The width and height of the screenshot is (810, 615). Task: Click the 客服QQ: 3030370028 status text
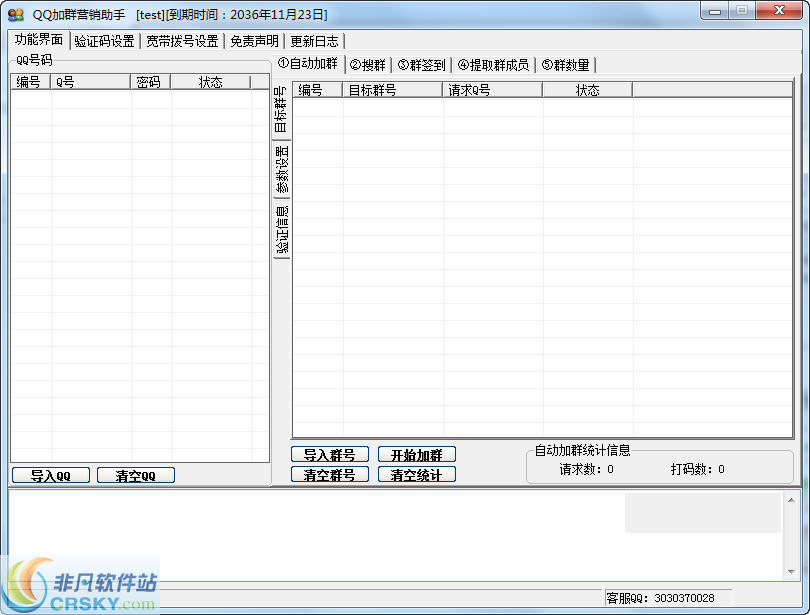click(661, 598)
